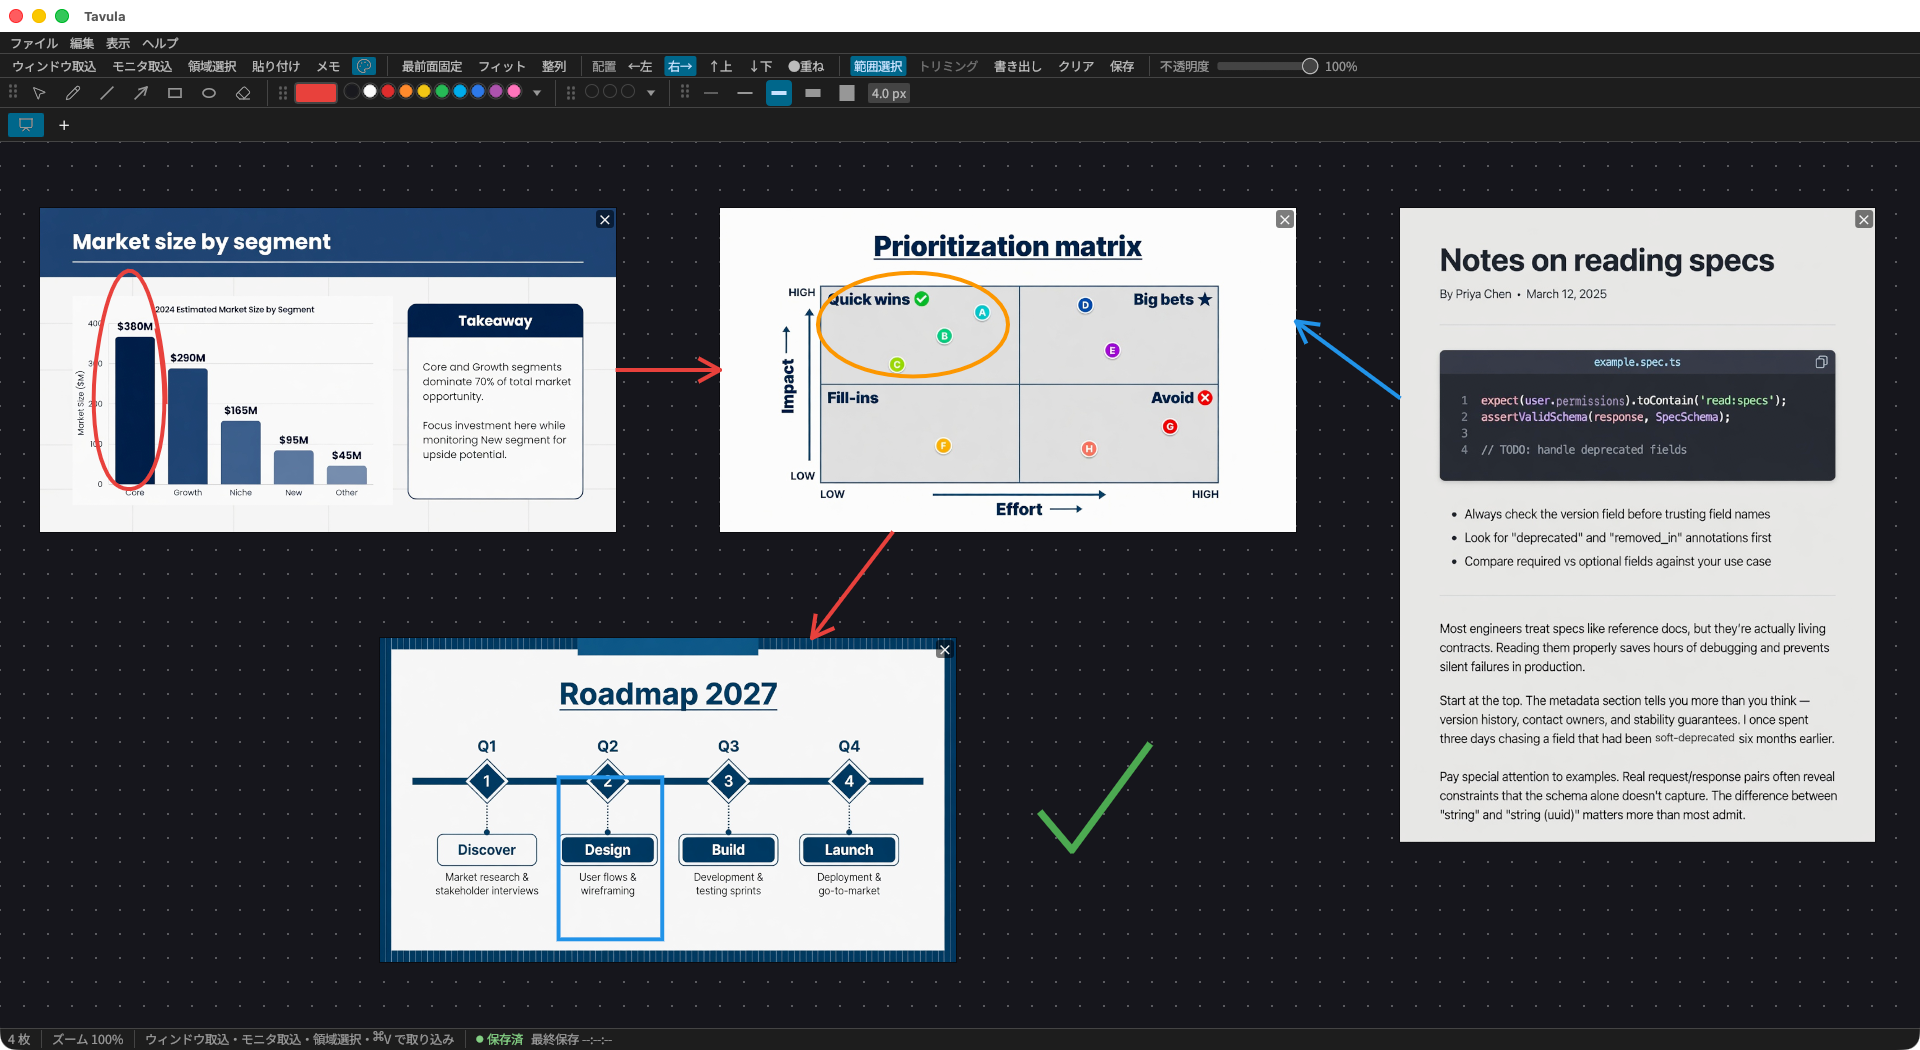
Task: Choose the thinnest stroke width line
Action: pos(711,93)
